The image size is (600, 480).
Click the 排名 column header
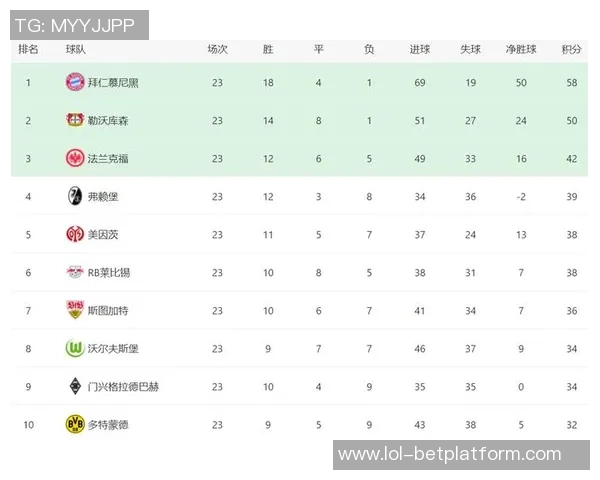[x=29, y=49]
